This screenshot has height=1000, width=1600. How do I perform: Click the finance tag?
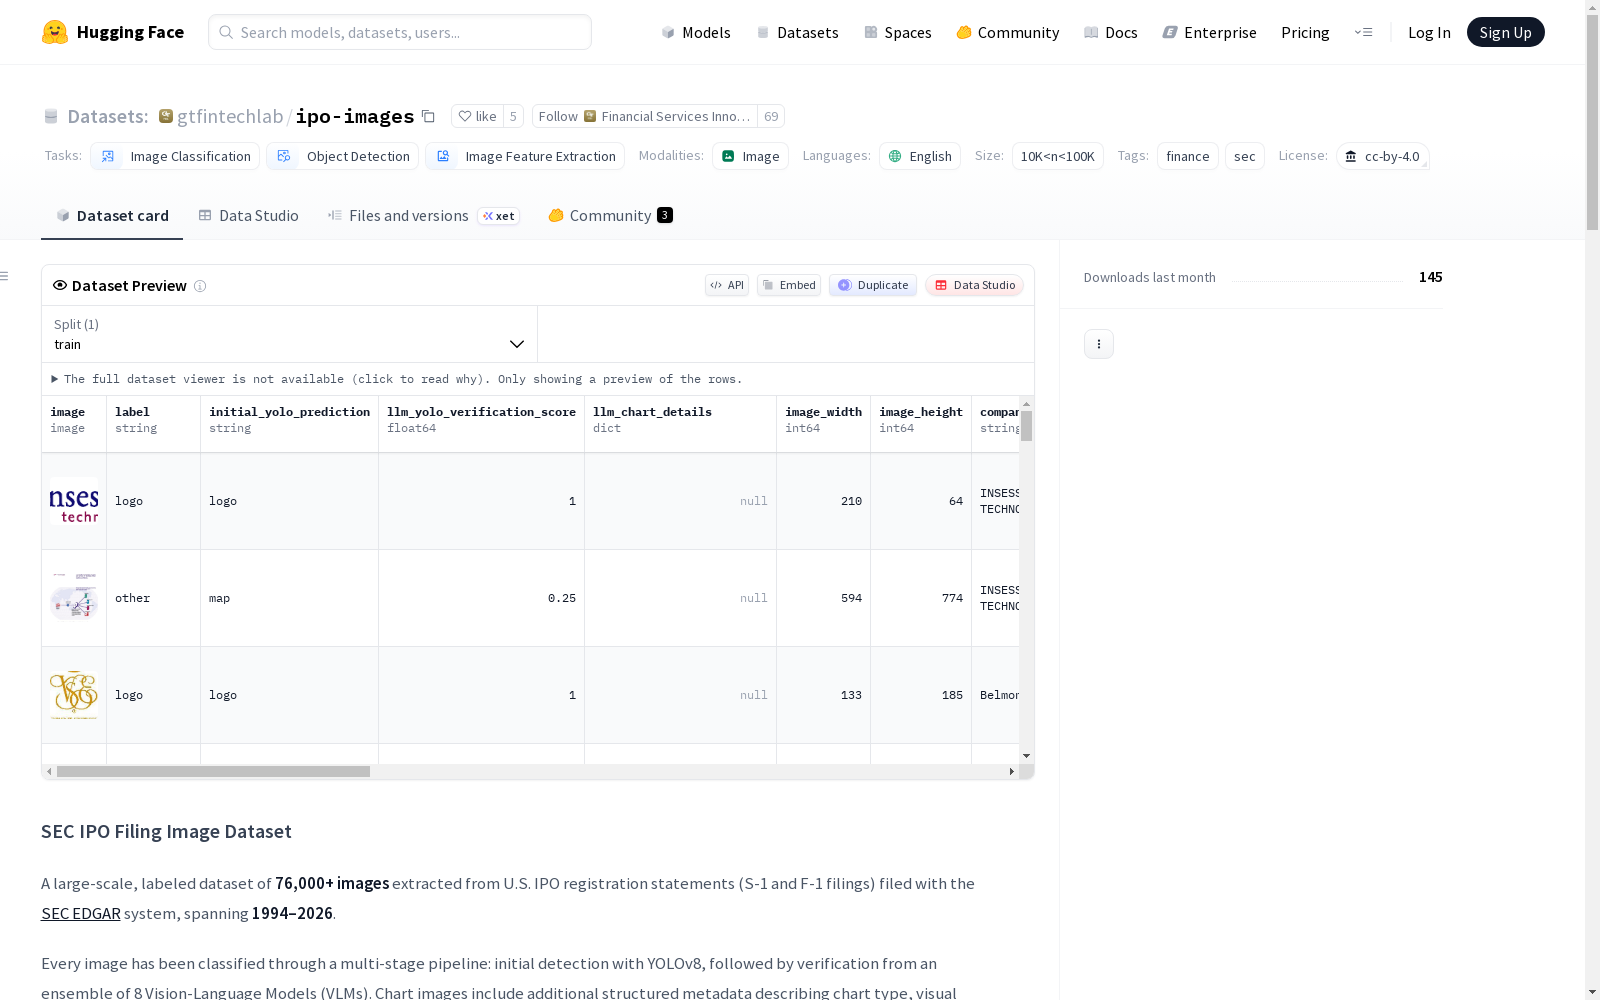[1188, 156]
